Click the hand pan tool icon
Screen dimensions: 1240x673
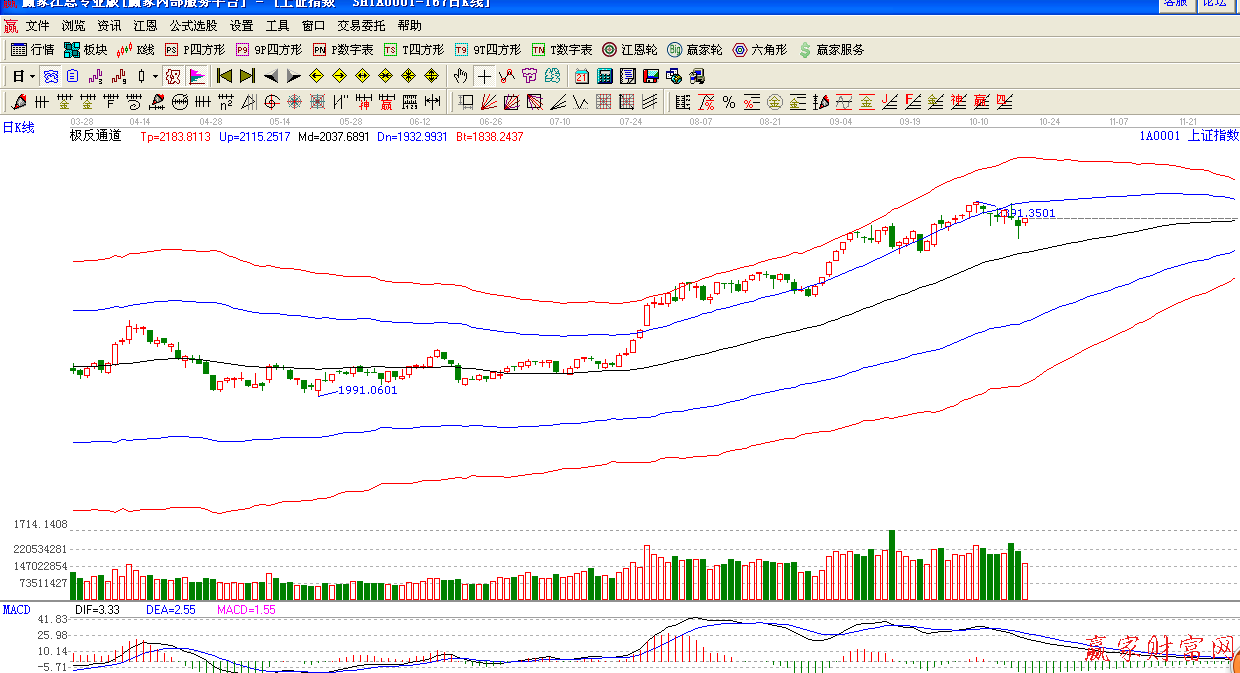[x=460, y=76]
